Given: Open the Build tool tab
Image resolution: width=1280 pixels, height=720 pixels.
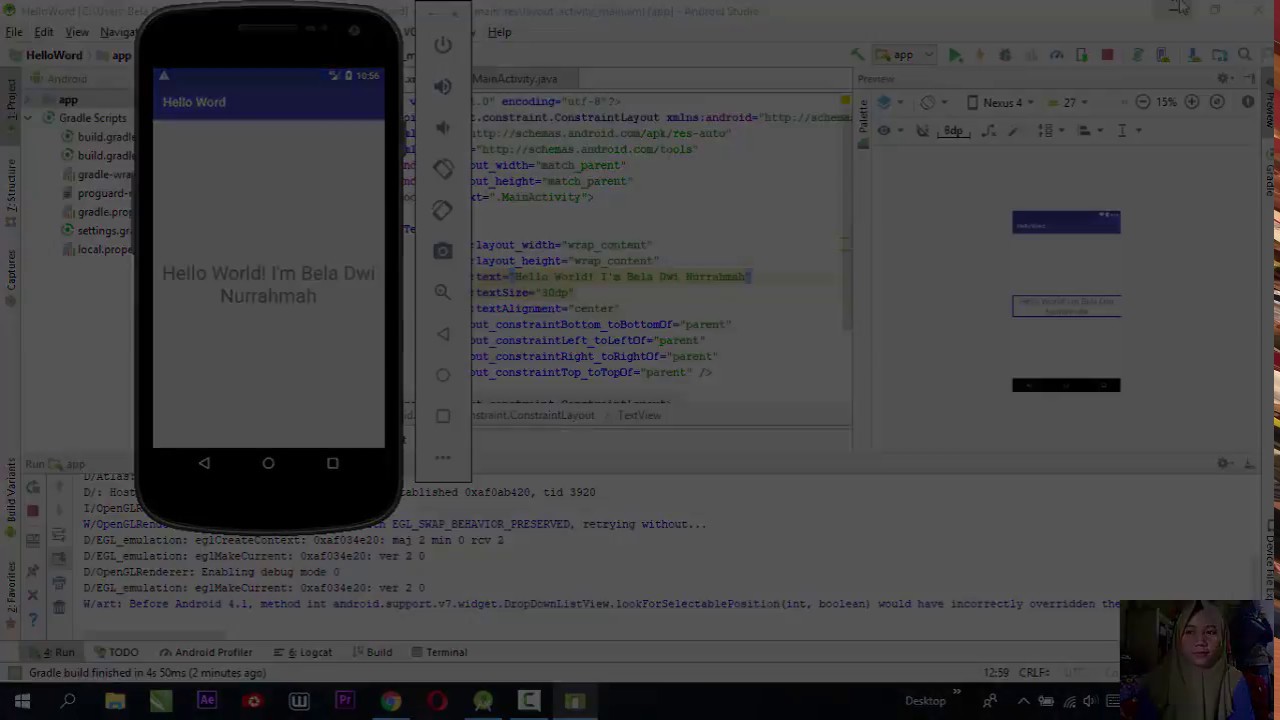Looking at the screenshot, I should (x=372, y=652).
